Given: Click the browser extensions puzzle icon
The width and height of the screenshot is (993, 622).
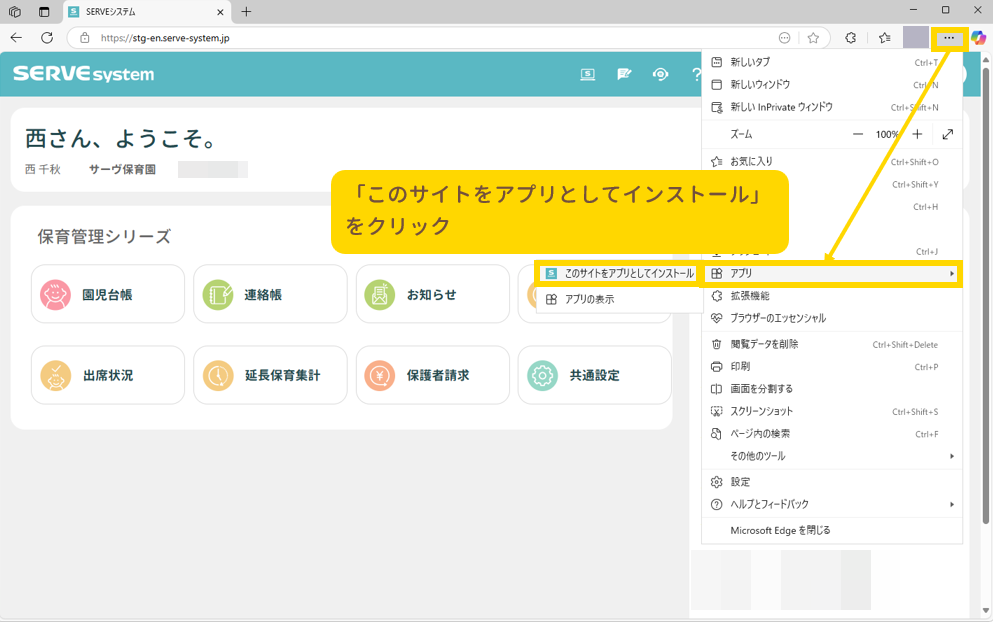Looking at the screenshot, I should point(850,38).
